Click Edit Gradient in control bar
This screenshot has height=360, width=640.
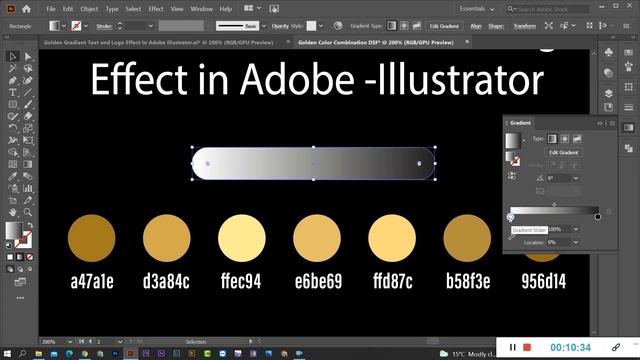444,26
